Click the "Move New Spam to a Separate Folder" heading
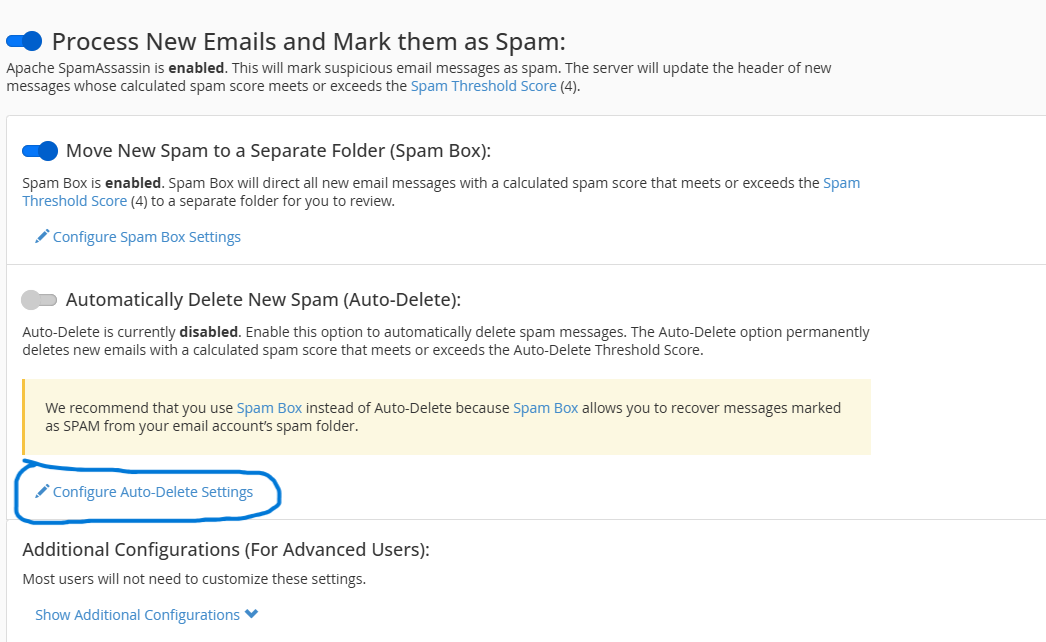The image size is (1046, 642). (x=278, y=152)
